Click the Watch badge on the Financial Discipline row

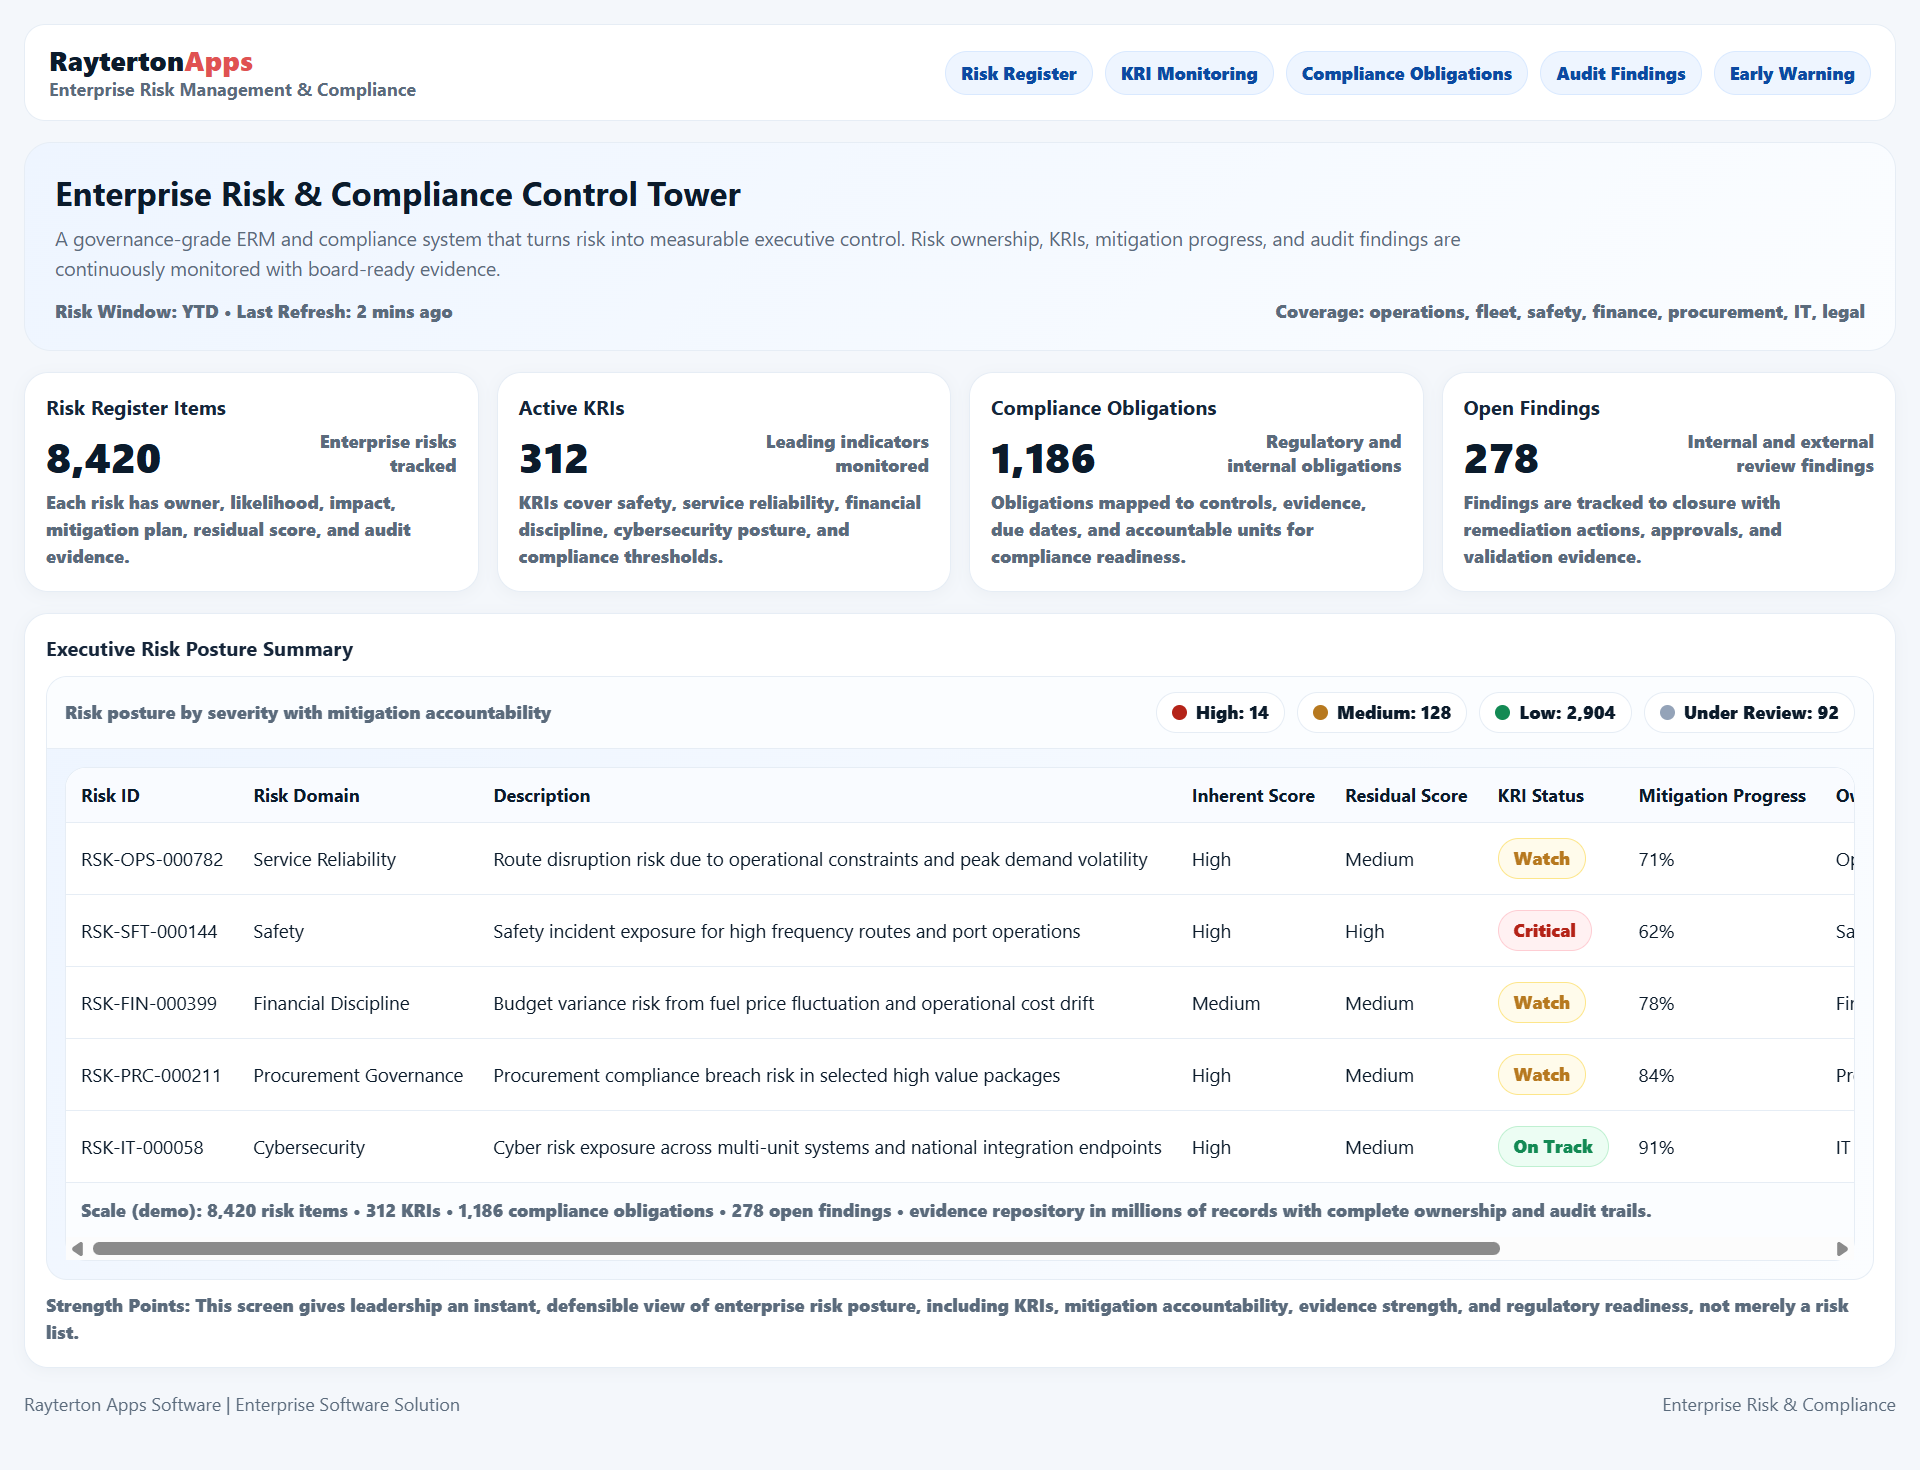pos(1541,1002)
